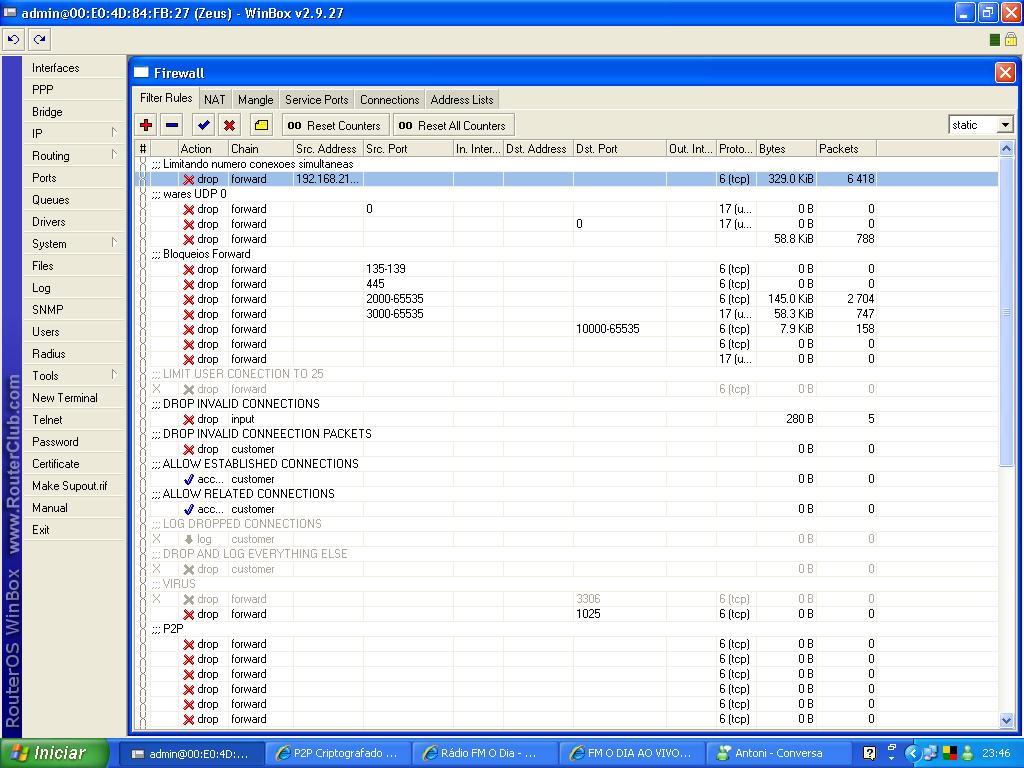Click the blue minus remove rule icon
The width and height of the screenshot is (1024, 768).
[172, 125]
